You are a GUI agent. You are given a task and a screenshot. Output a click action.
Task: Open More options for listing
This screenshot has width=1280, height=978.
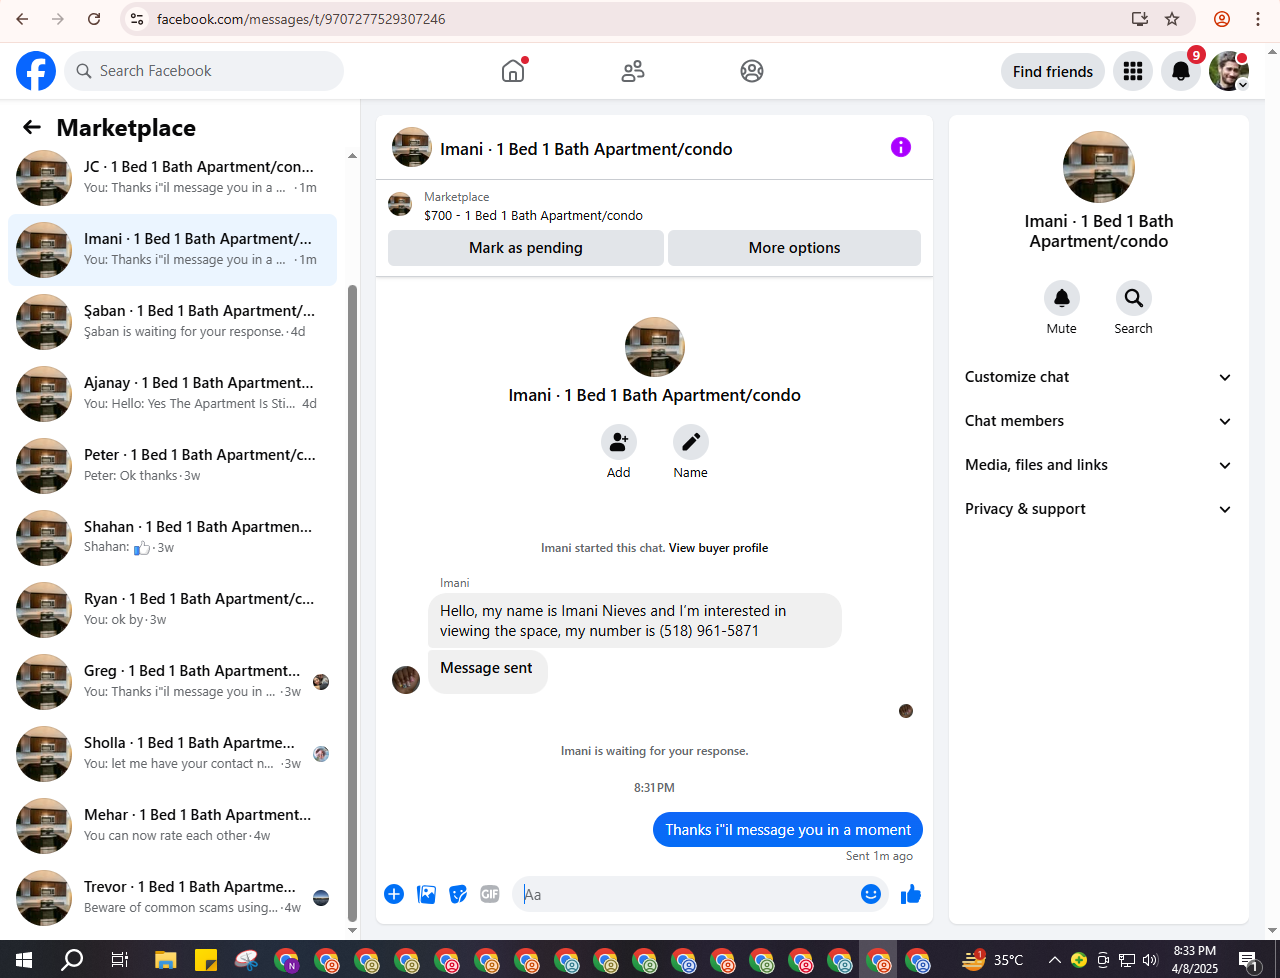(x=795, y=248)
